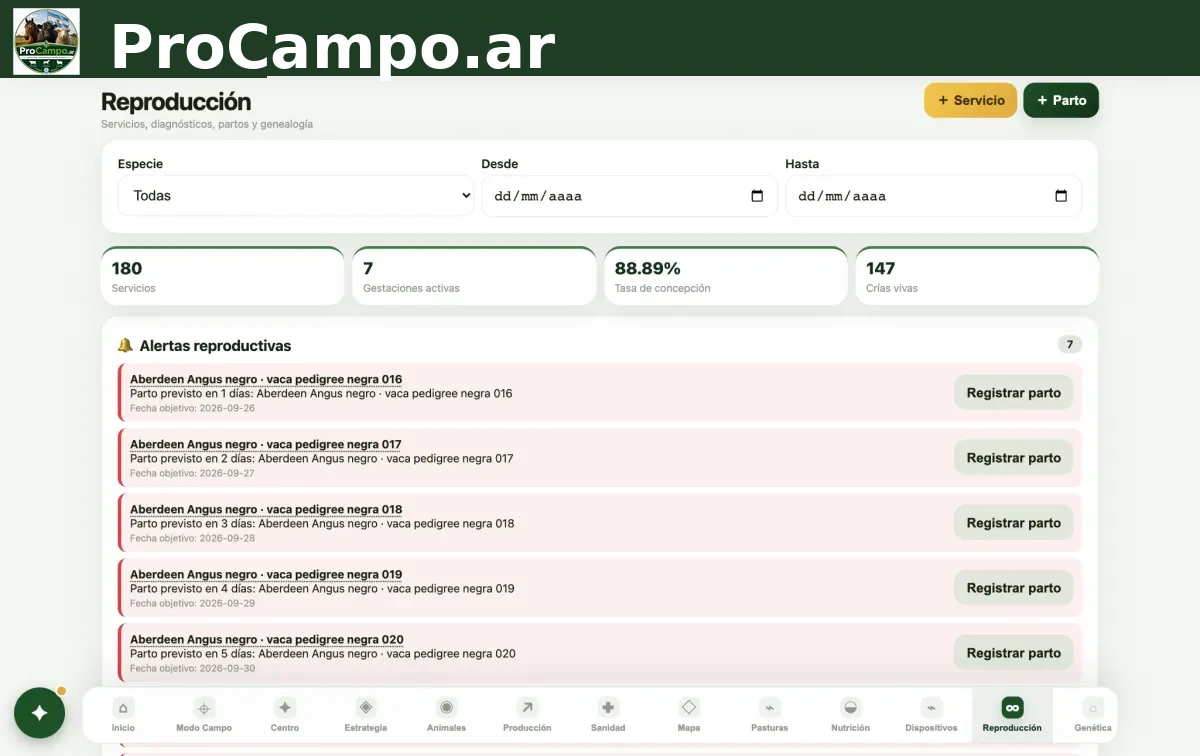Click the ProCampo logo image
The height and width of the screenshot is (756, 1200).
point(46,41)
